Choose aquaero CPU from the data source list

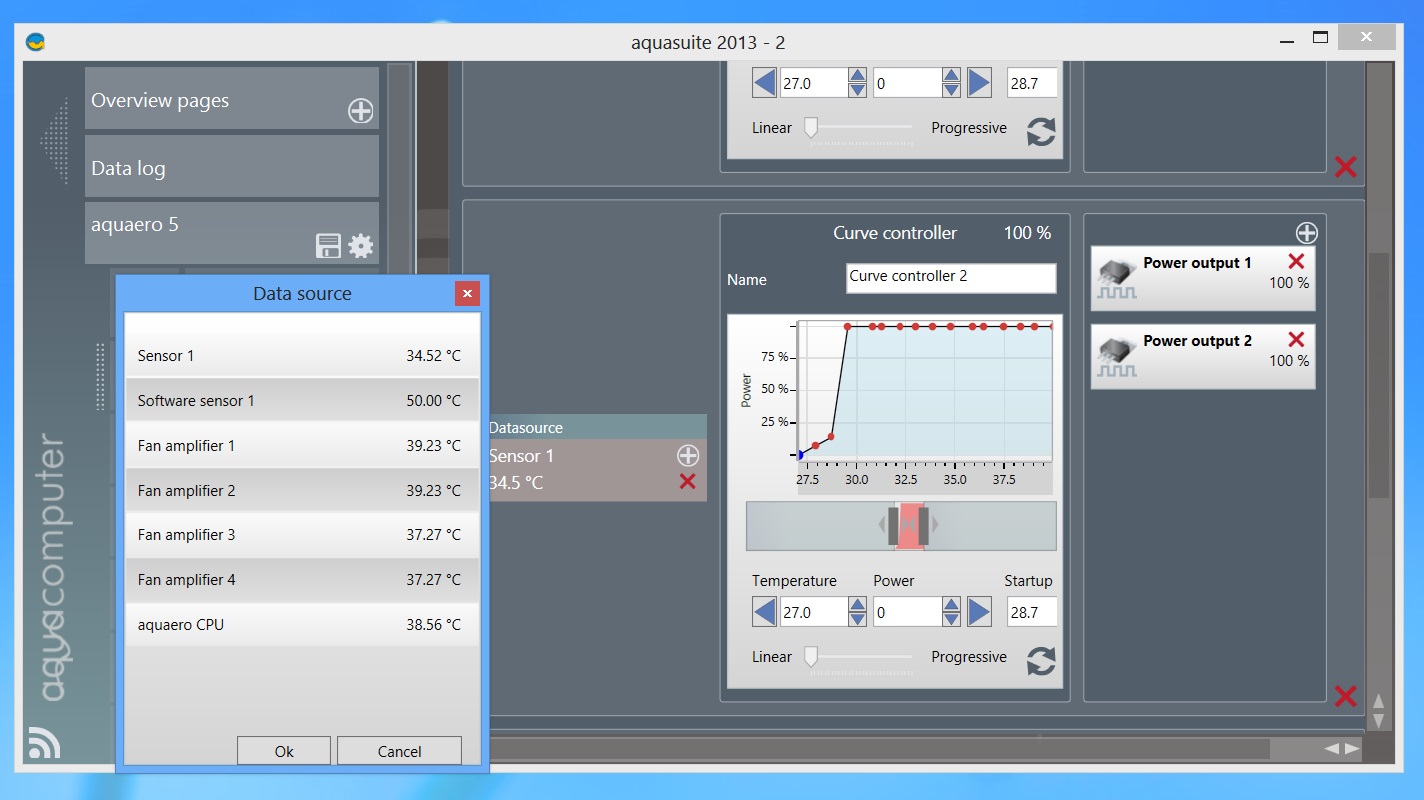coord(300,625)
